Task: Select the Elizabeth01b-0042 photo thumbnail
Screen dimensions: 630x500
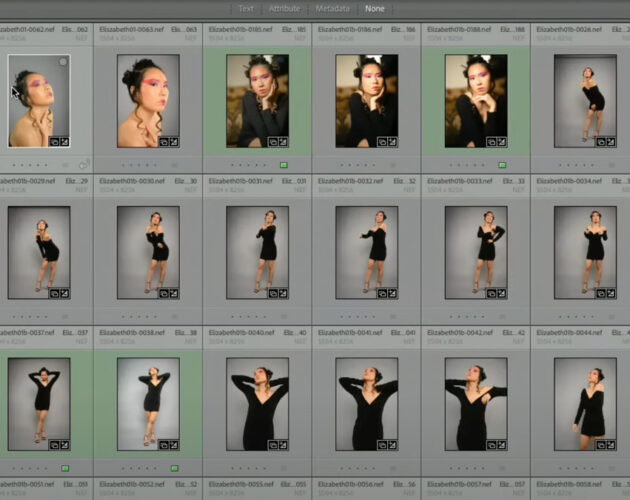Action: (x=476, y=404)
